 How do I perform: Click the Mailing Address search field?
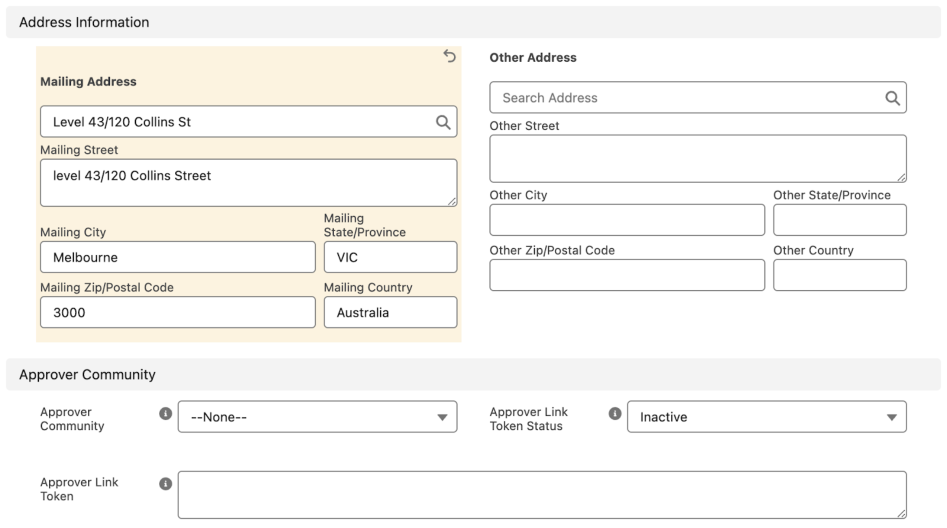tap(249, 122)
